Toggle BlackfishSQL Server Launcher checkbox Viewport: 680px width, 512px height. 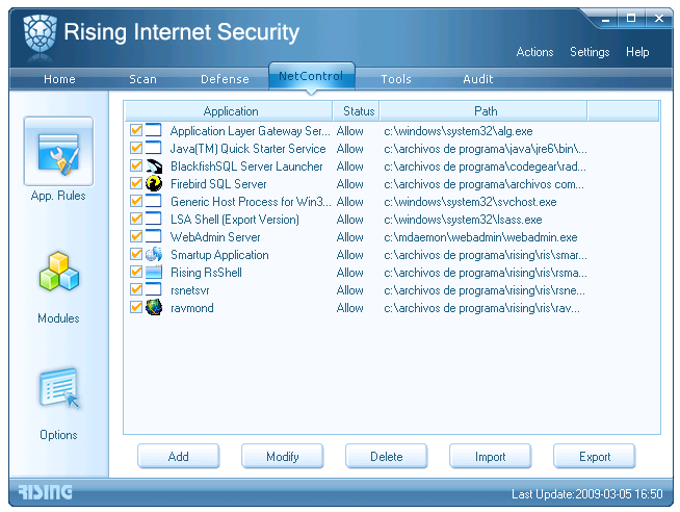pyautogui.click(x=136, y=166)
